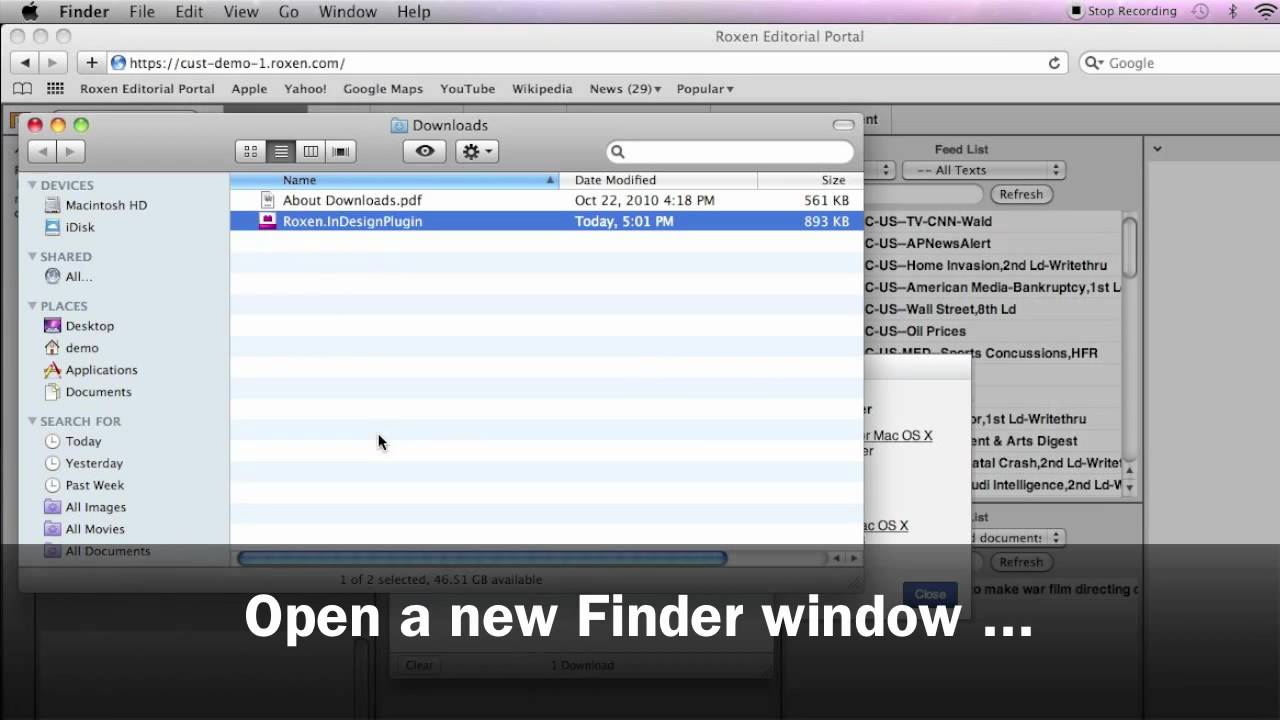Screen dimensions: 1280x720
Task: Switch Finder to Cover Flow view
Action: (x=341, y=151)
